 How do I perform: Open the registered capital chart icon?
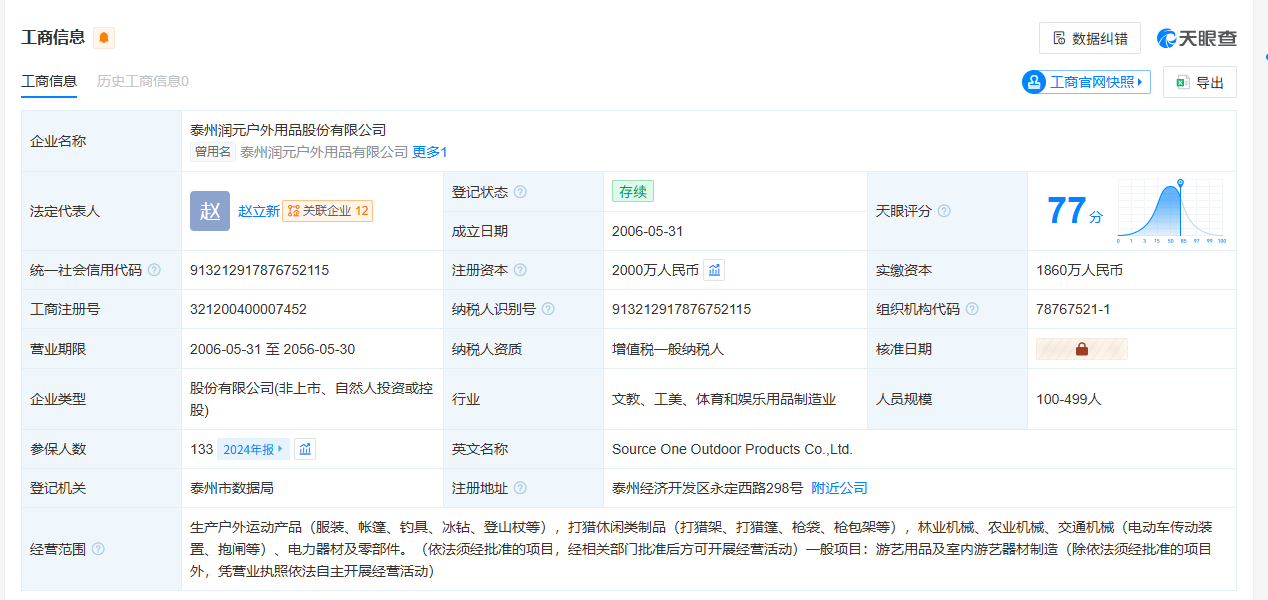[x=714, y=270]
